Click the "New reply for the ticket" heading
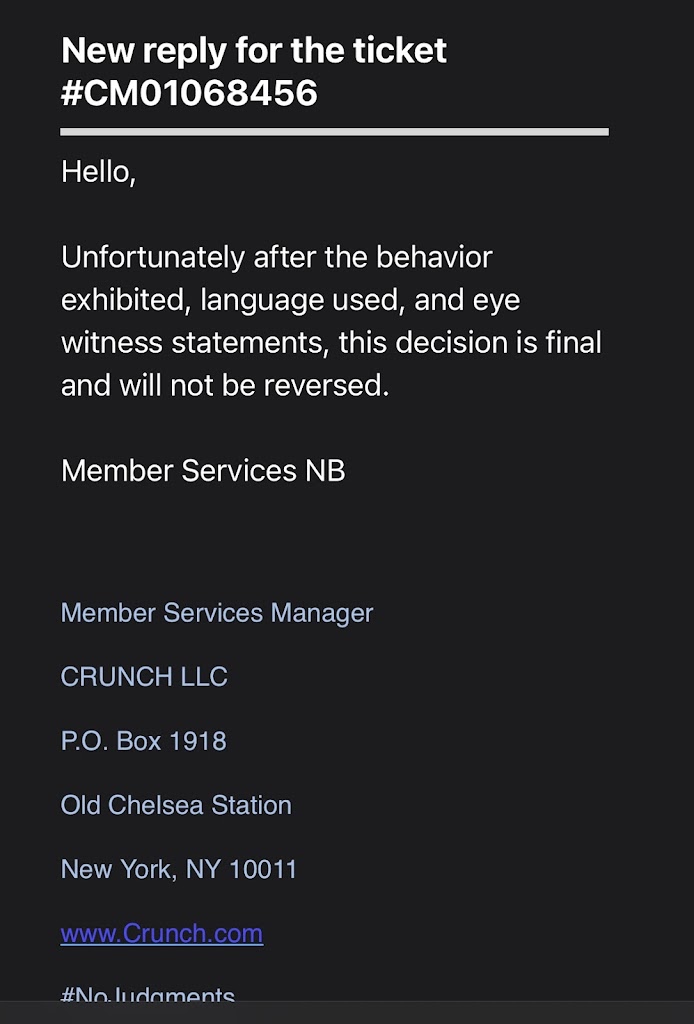This screenshot has width=694, height=1024. 254,50
